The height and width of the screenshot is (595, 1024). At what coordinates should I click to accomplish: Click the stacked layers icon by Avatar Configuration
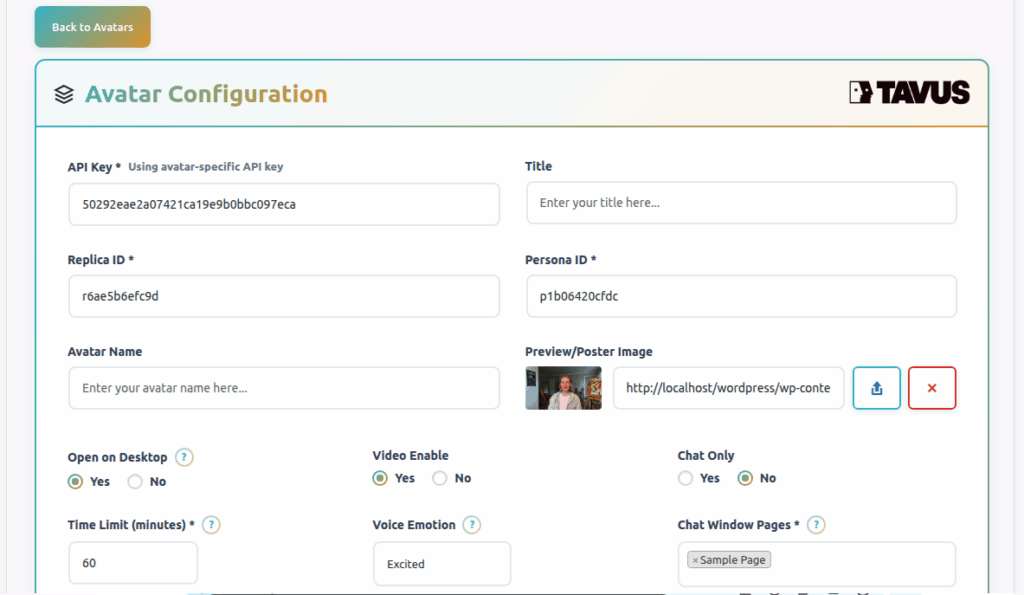[x=64, y=95]
